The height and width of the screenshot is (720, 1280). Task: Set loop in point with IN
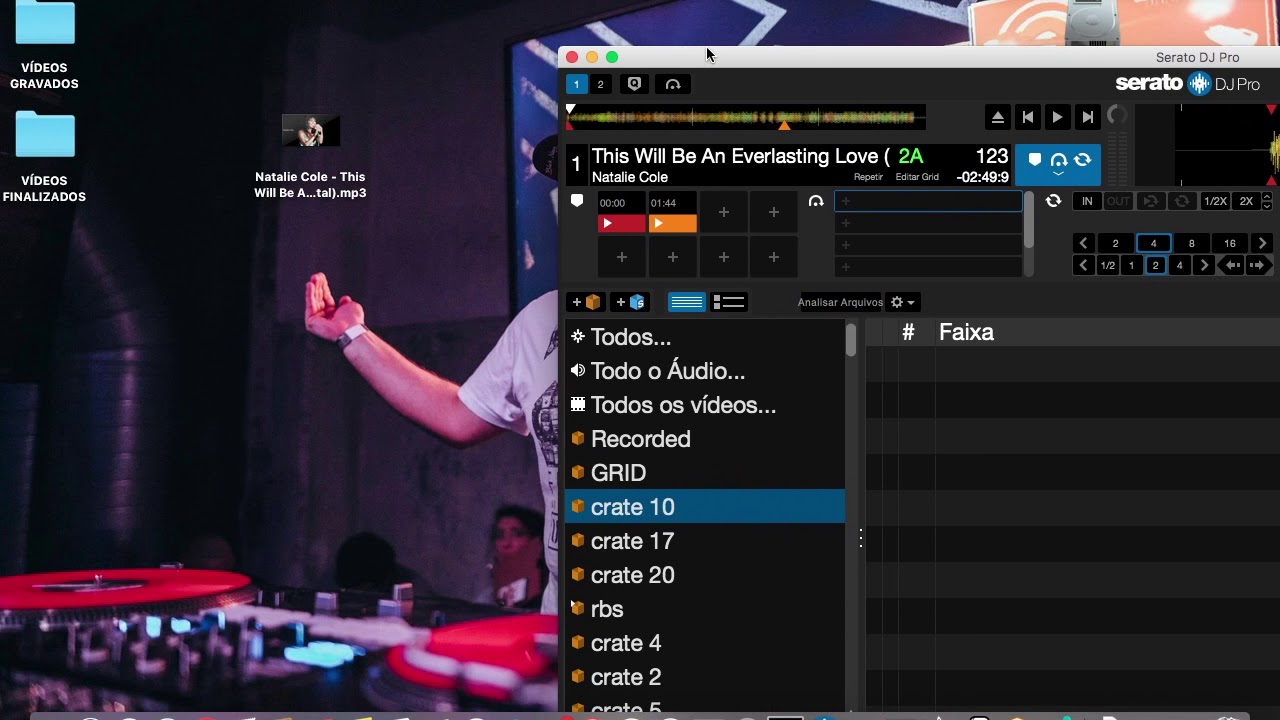pos(1087,201)
